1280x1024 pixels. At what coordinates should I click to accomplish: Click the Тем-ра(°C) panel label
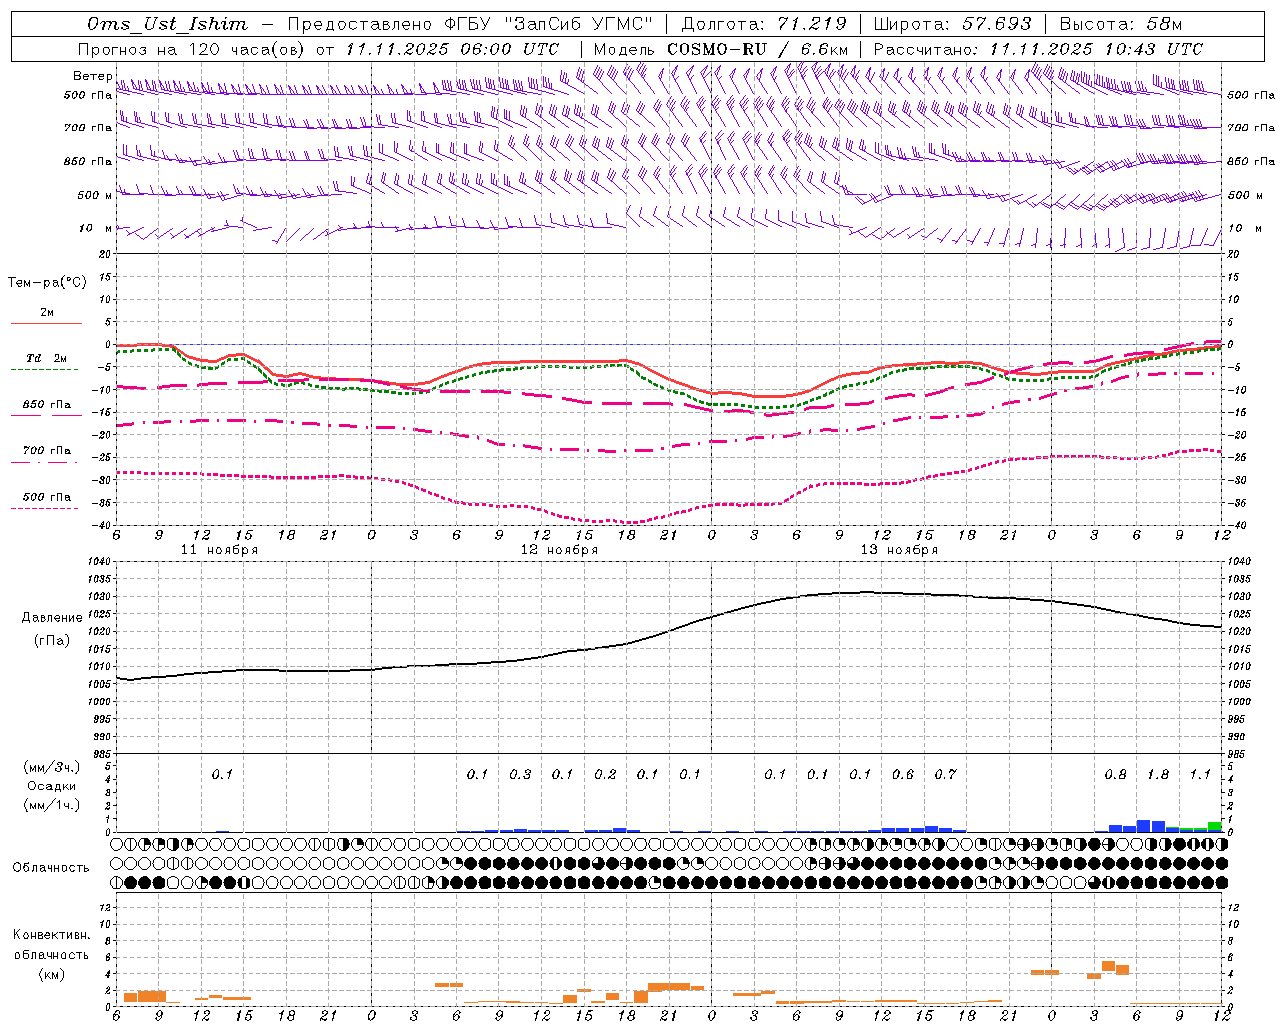pos(47,283)
